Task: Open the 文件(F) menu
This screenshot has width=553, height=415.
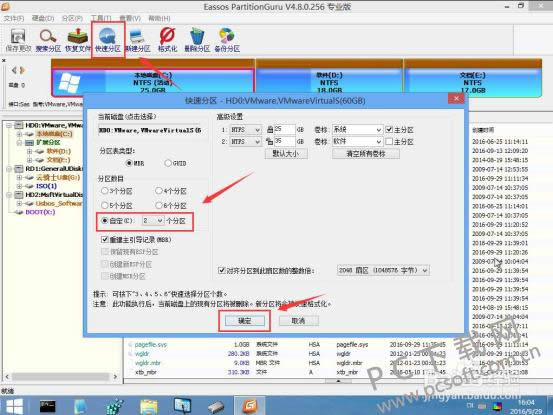Action: (x=14, y=18)
